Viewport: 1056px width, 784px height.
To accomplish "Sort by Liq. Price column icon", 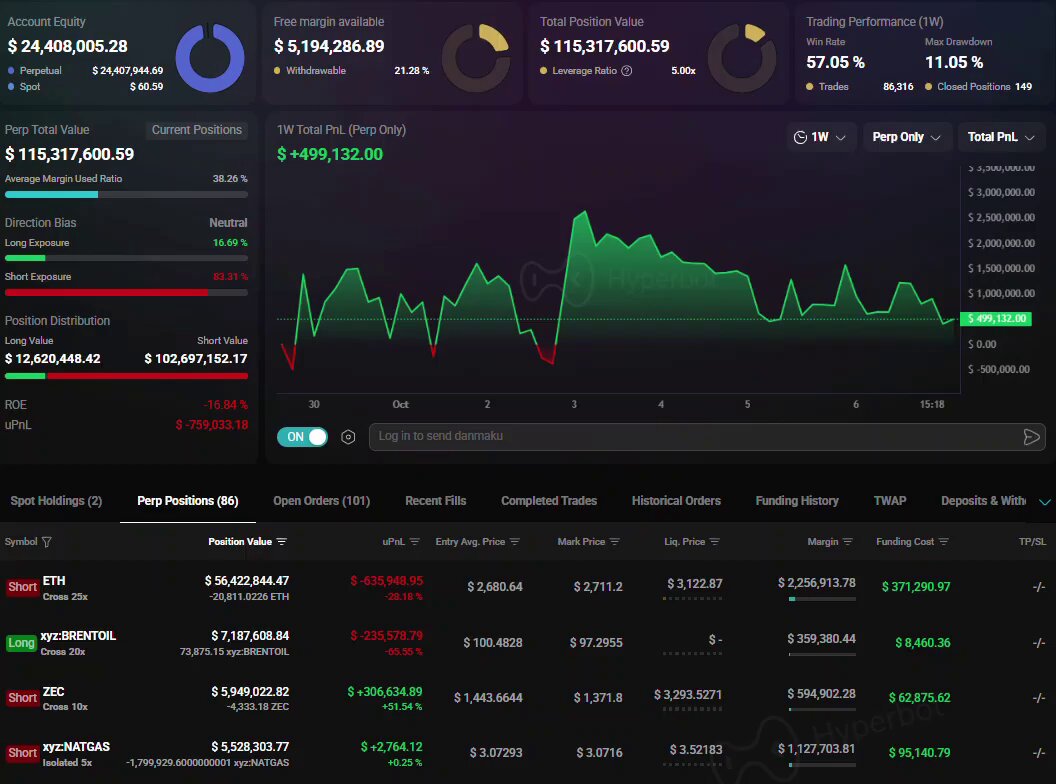I will coord(715,542).
